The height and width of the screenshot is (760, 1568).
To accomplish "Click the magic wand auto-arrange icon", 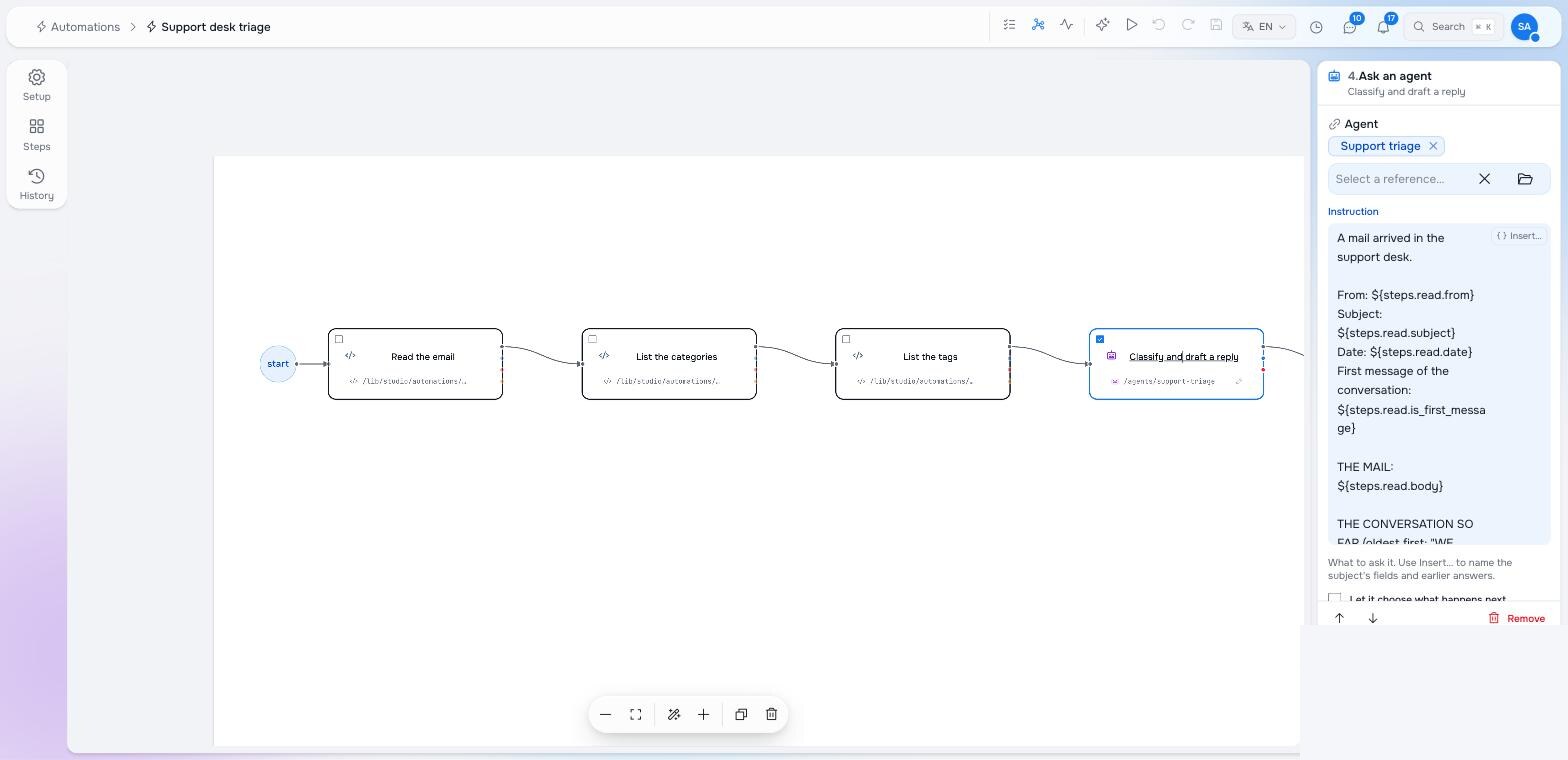I will pyautogui.click(x=674, y=714).
